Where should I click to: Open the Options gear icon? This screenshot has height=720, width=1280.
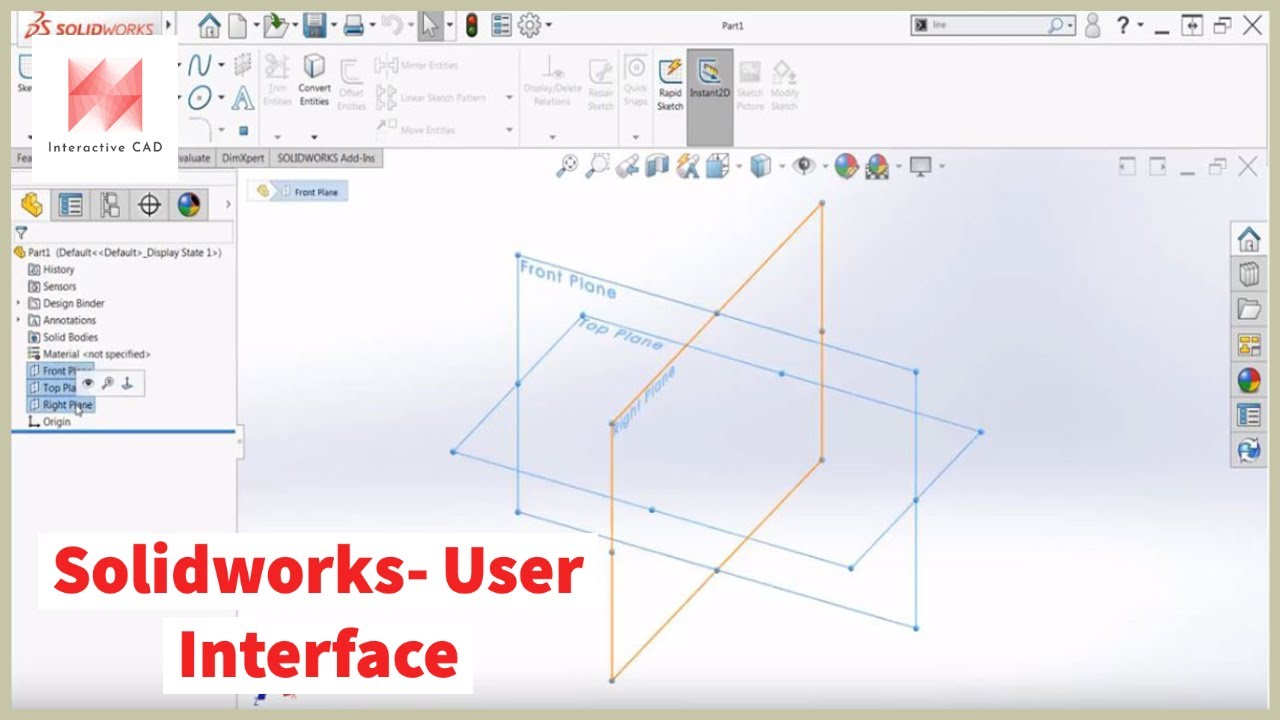click(x=530, y=26)
